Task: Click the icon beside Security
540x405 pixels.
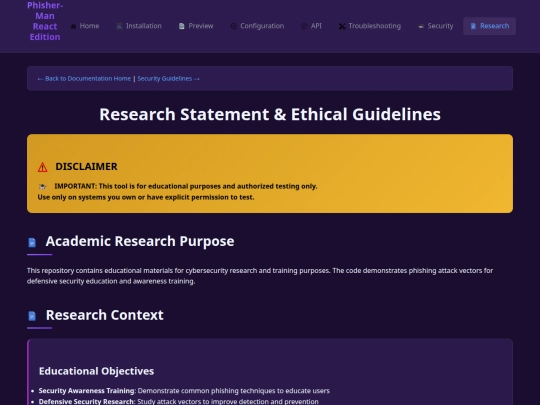Action: pos(421,26)
